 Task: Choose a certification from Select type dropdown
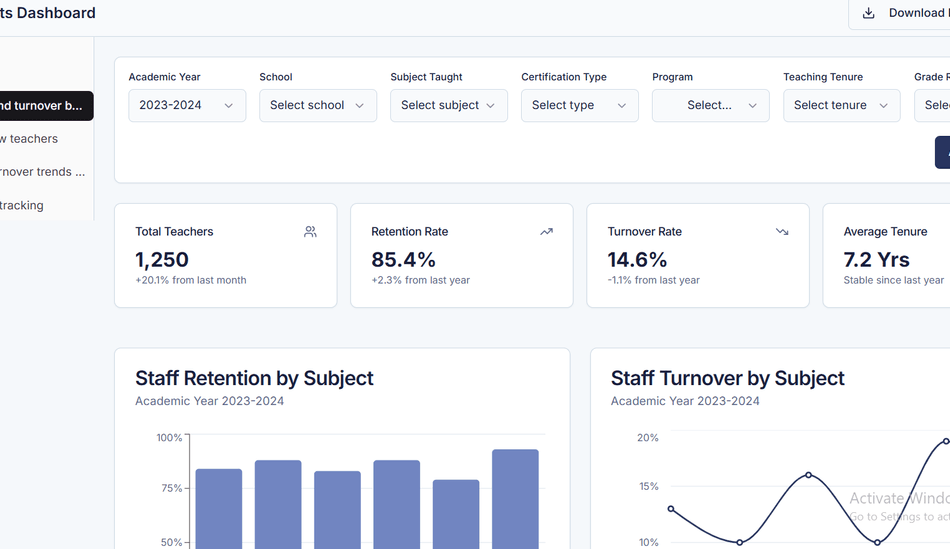tap(580, 105)
